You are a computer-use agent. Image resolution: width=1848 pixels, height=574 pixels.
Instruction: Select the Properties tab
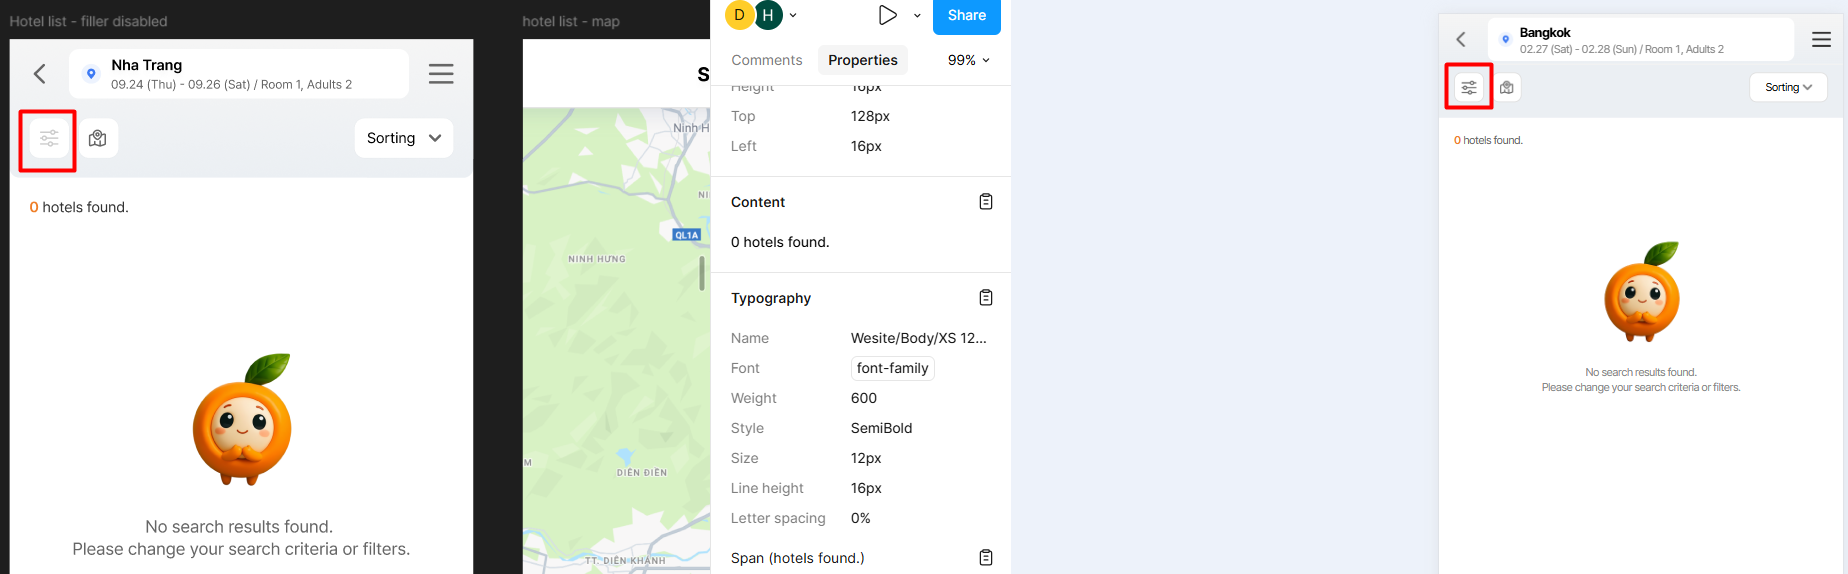pos(862,60)
